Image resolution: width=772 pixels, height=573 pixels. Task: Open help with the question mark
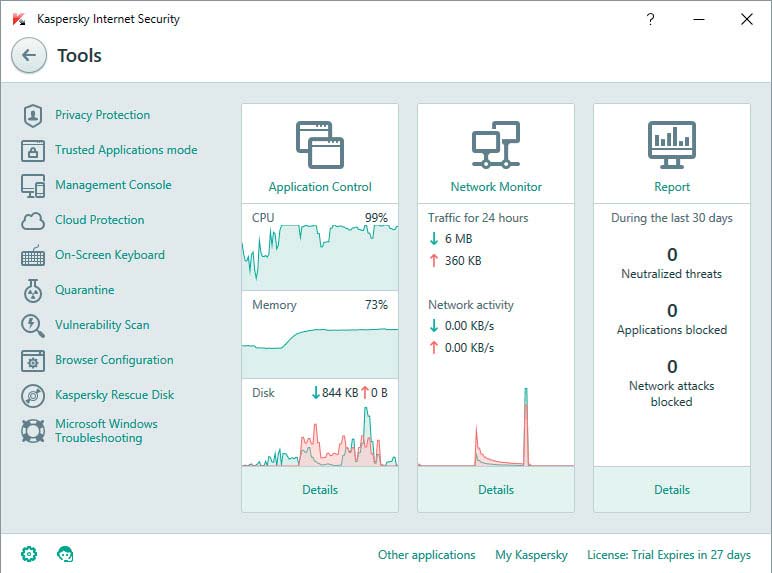pos(650,19)
